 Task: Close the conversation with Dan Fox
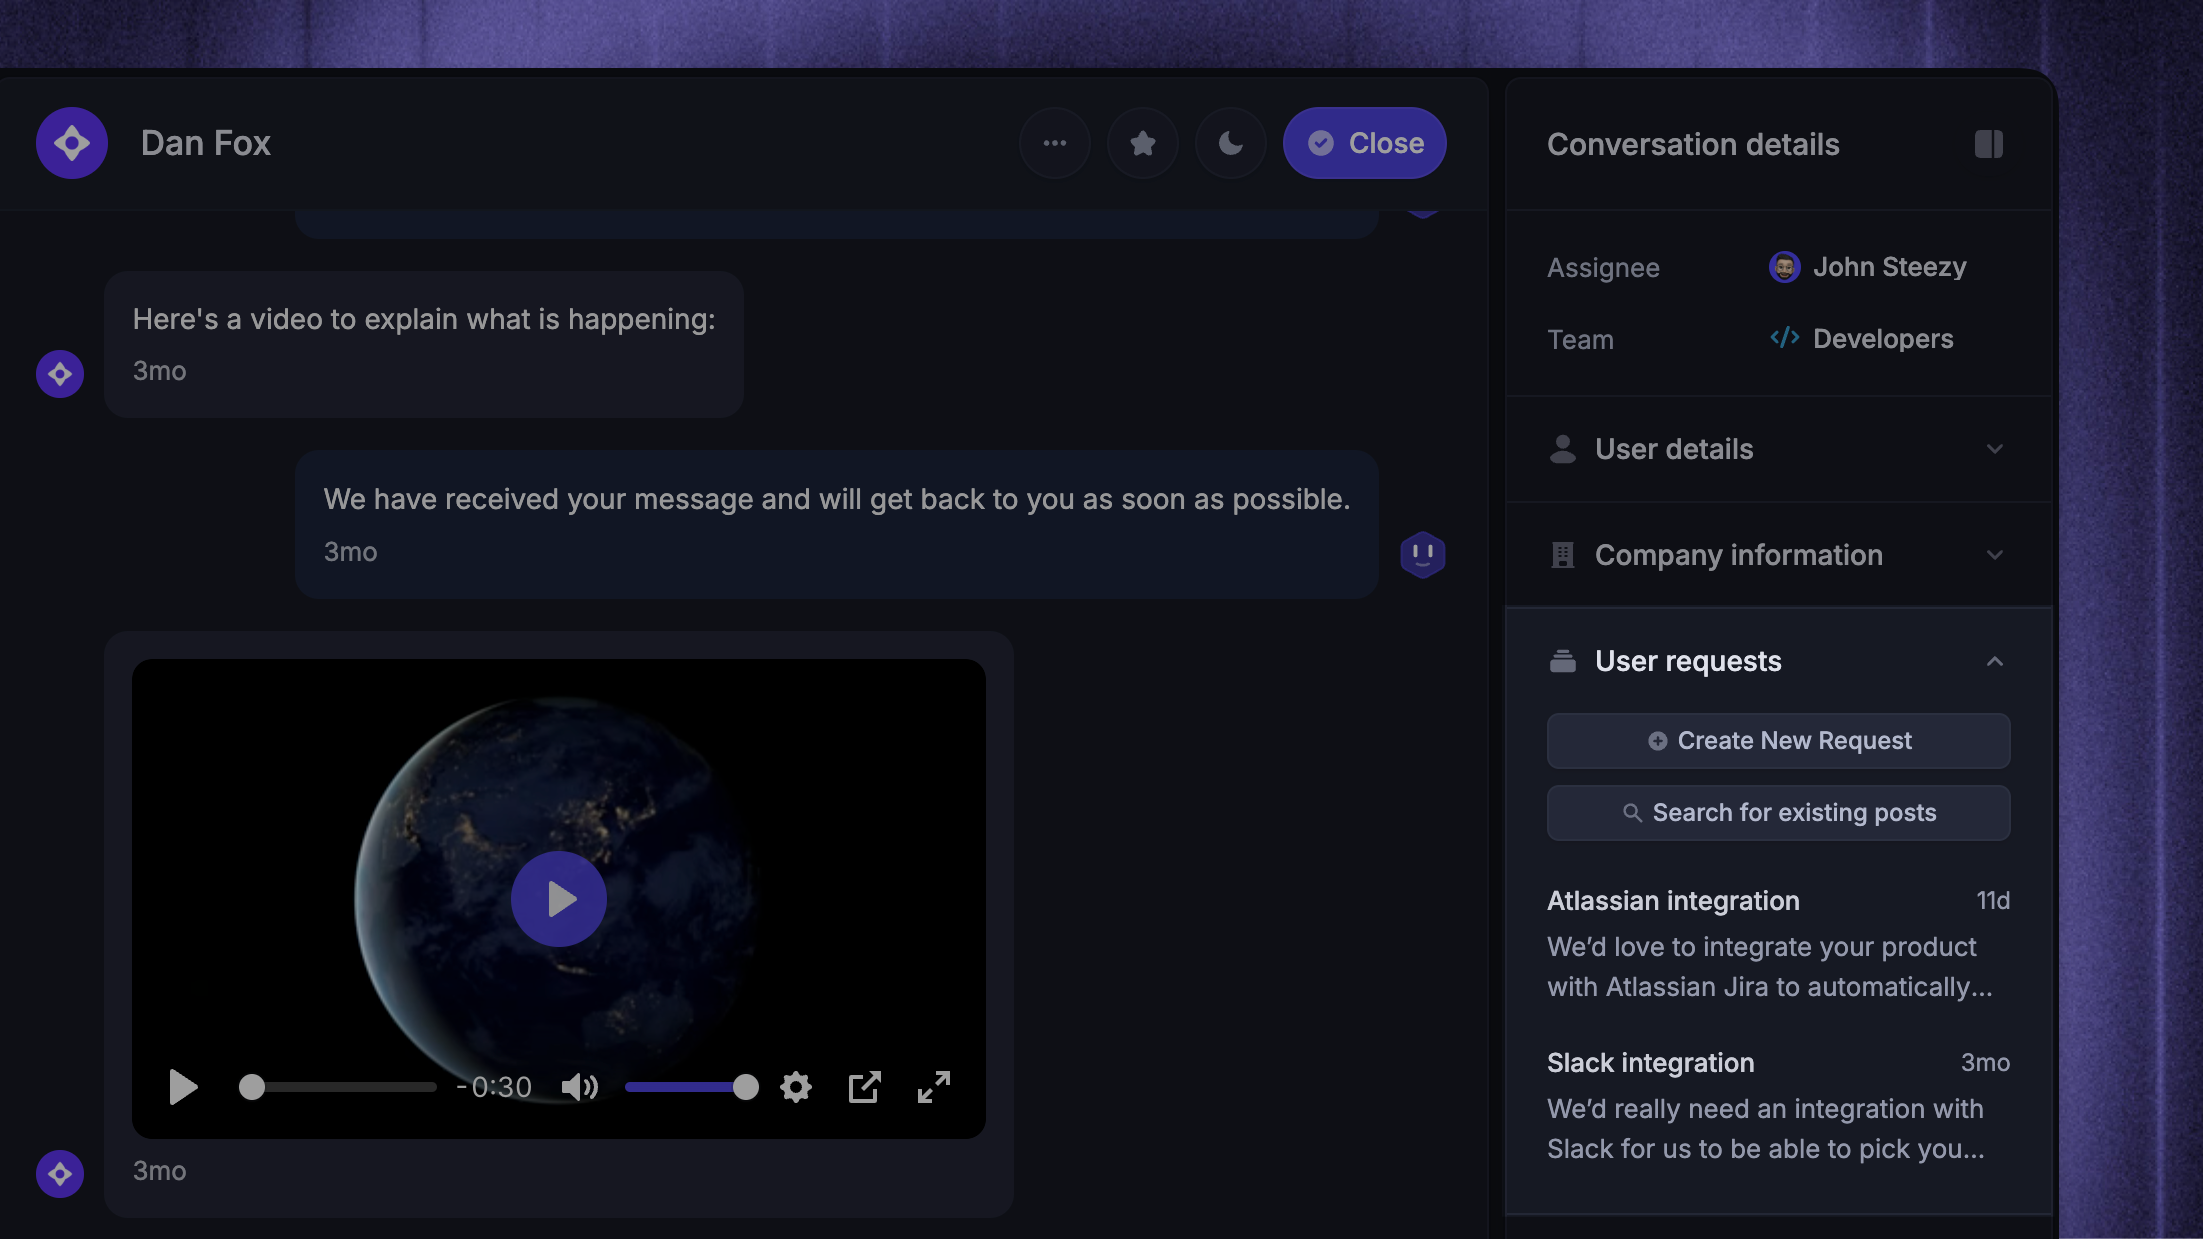point(1364,143)
